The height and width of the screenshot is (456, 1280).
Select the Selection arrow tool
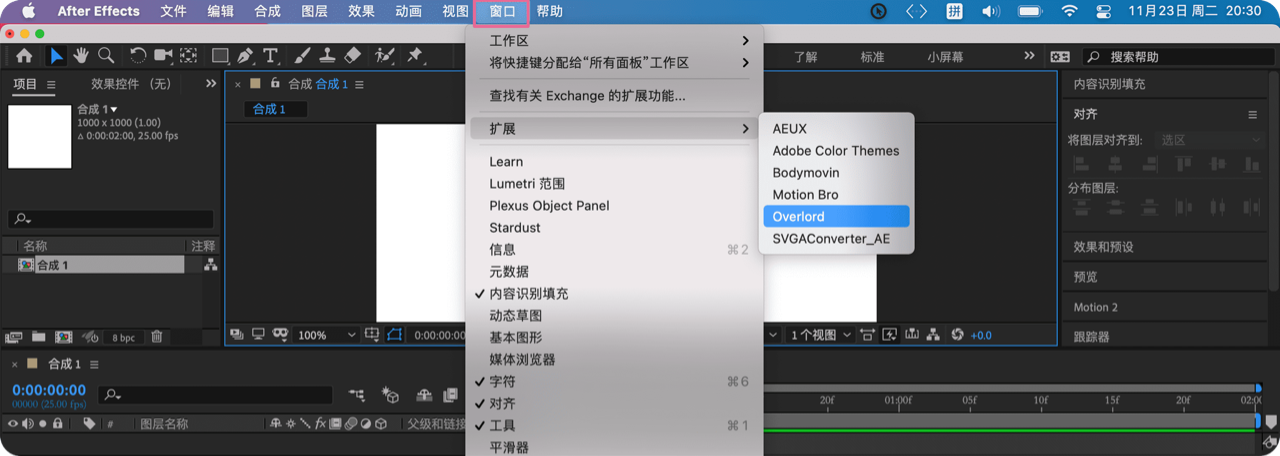pos(57,56)
